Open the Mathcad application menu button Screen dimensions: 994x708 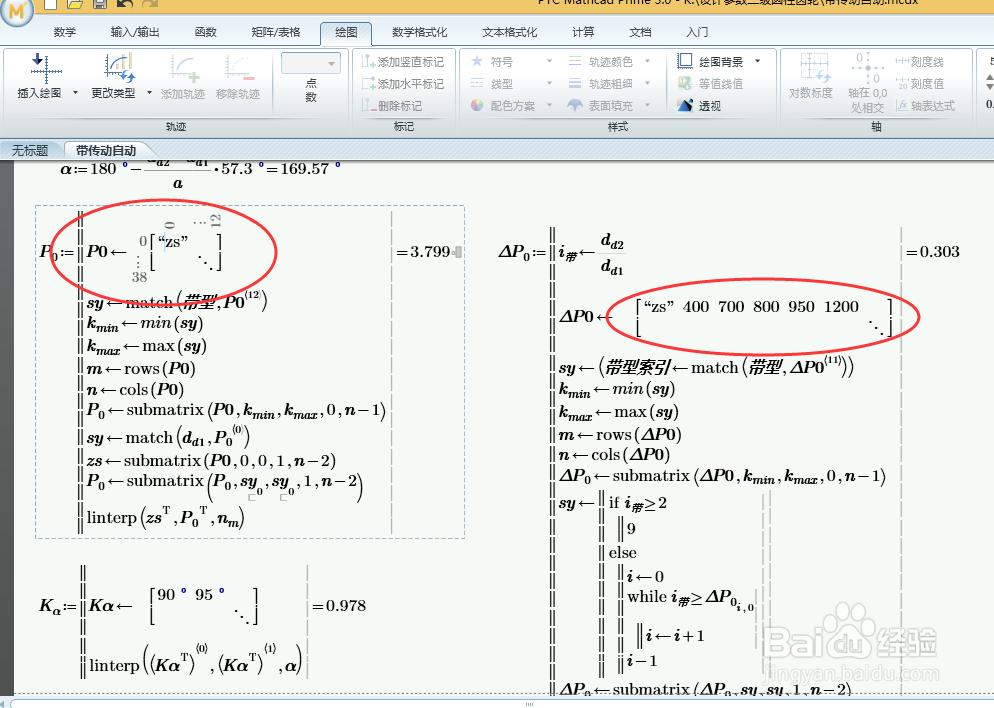click(x=17, y=11)
